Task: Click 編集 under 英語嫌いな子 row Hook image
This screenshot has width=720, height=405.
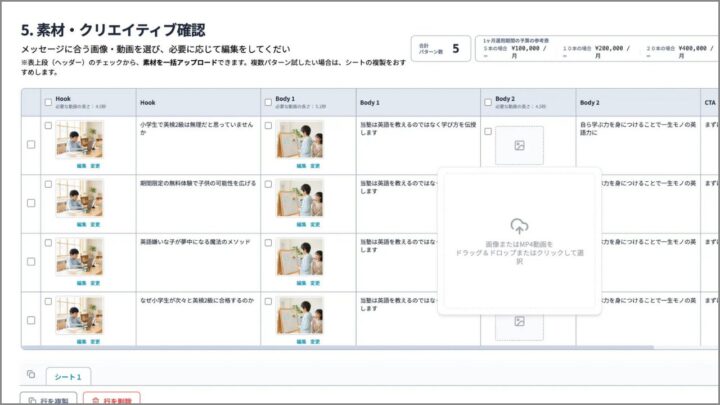Action: (x=82, y=283)
